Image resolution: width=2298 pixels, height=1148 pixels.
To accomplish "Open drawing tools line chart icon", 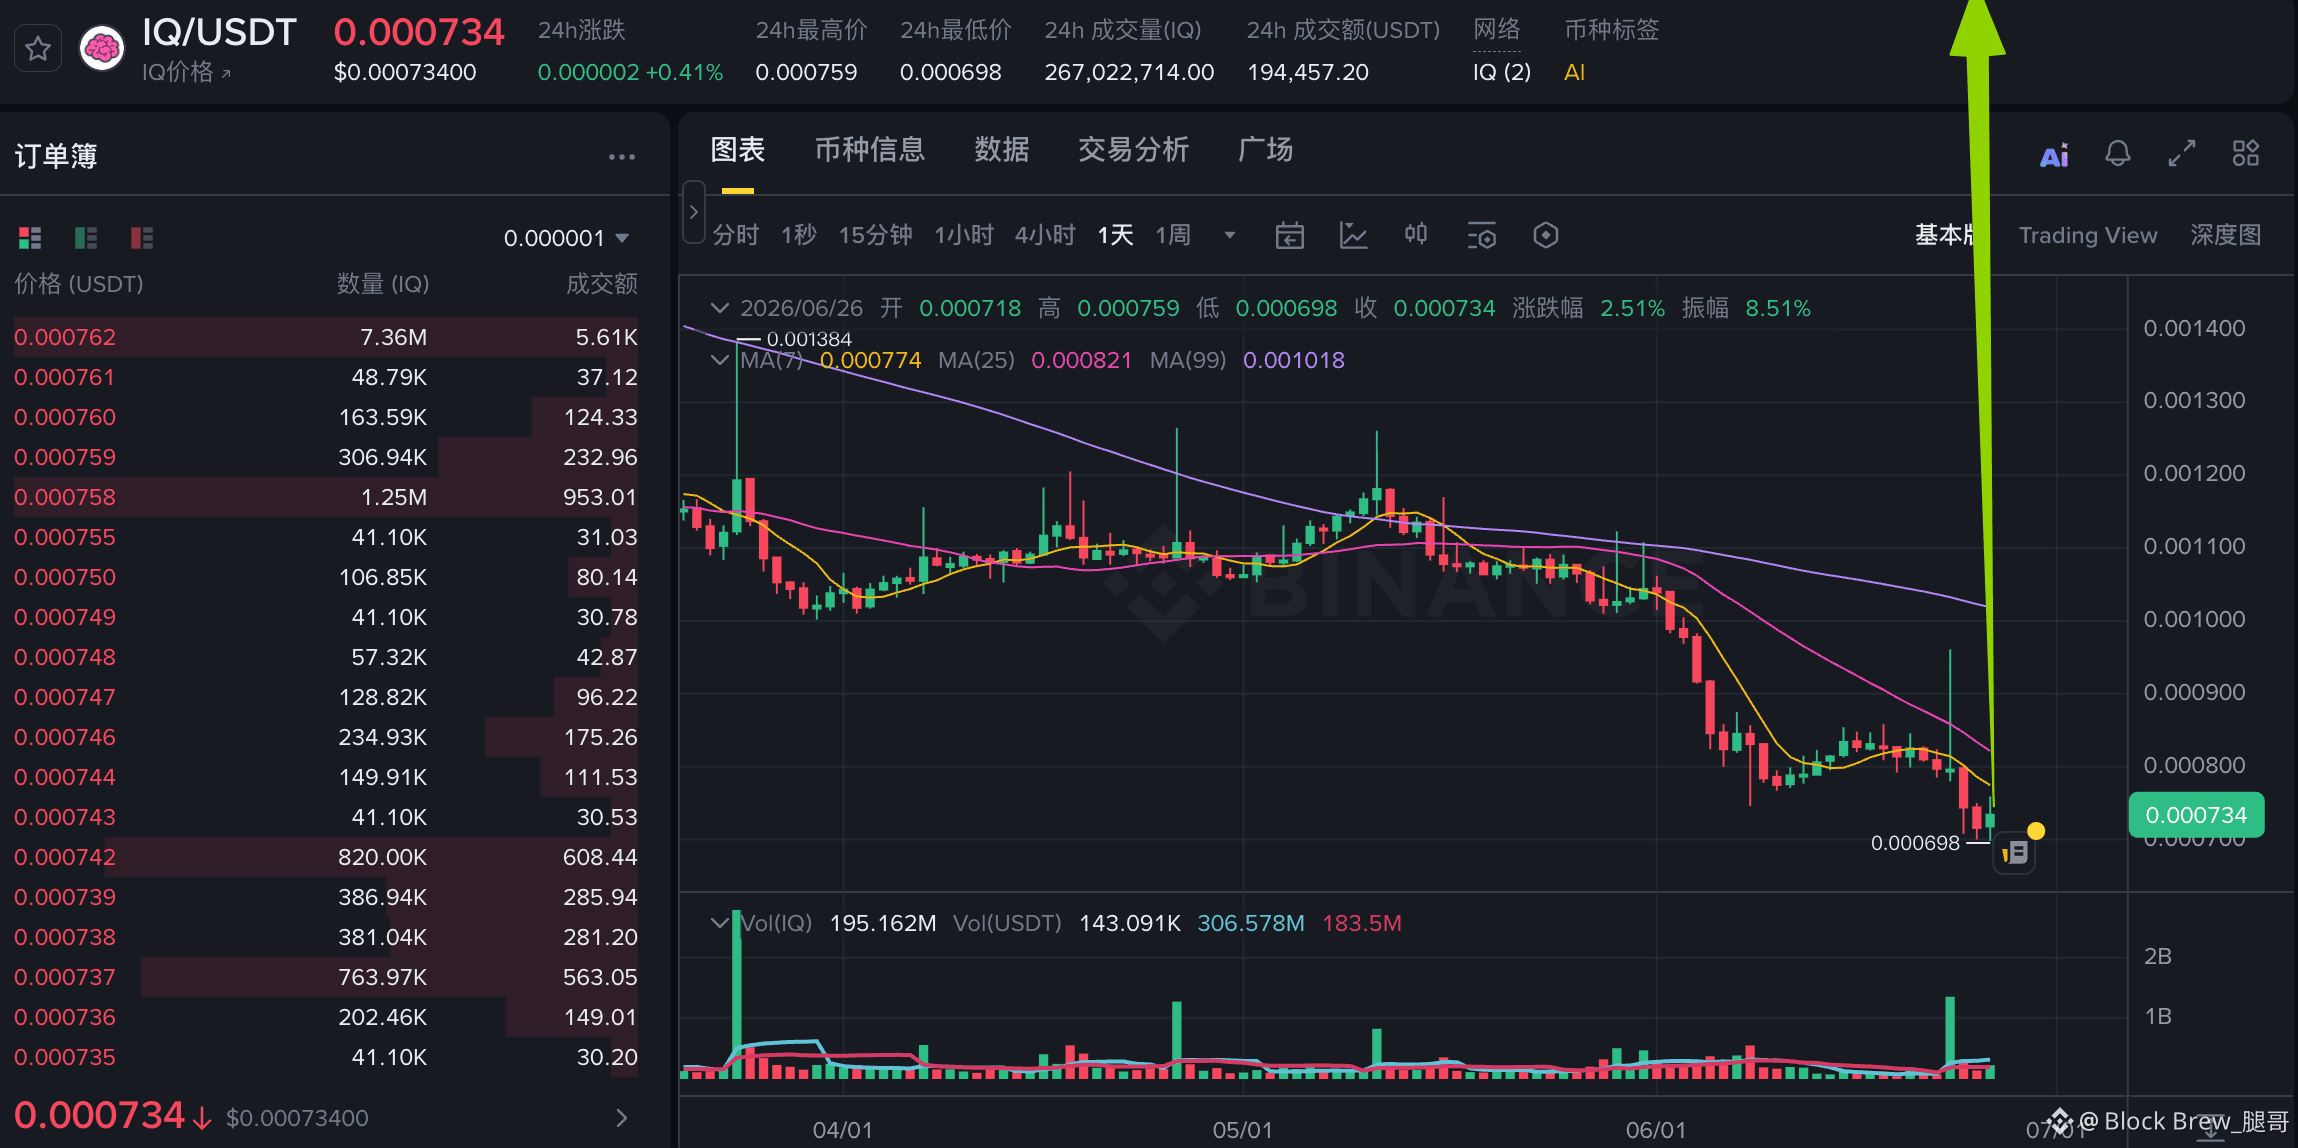I will 1353,236.
